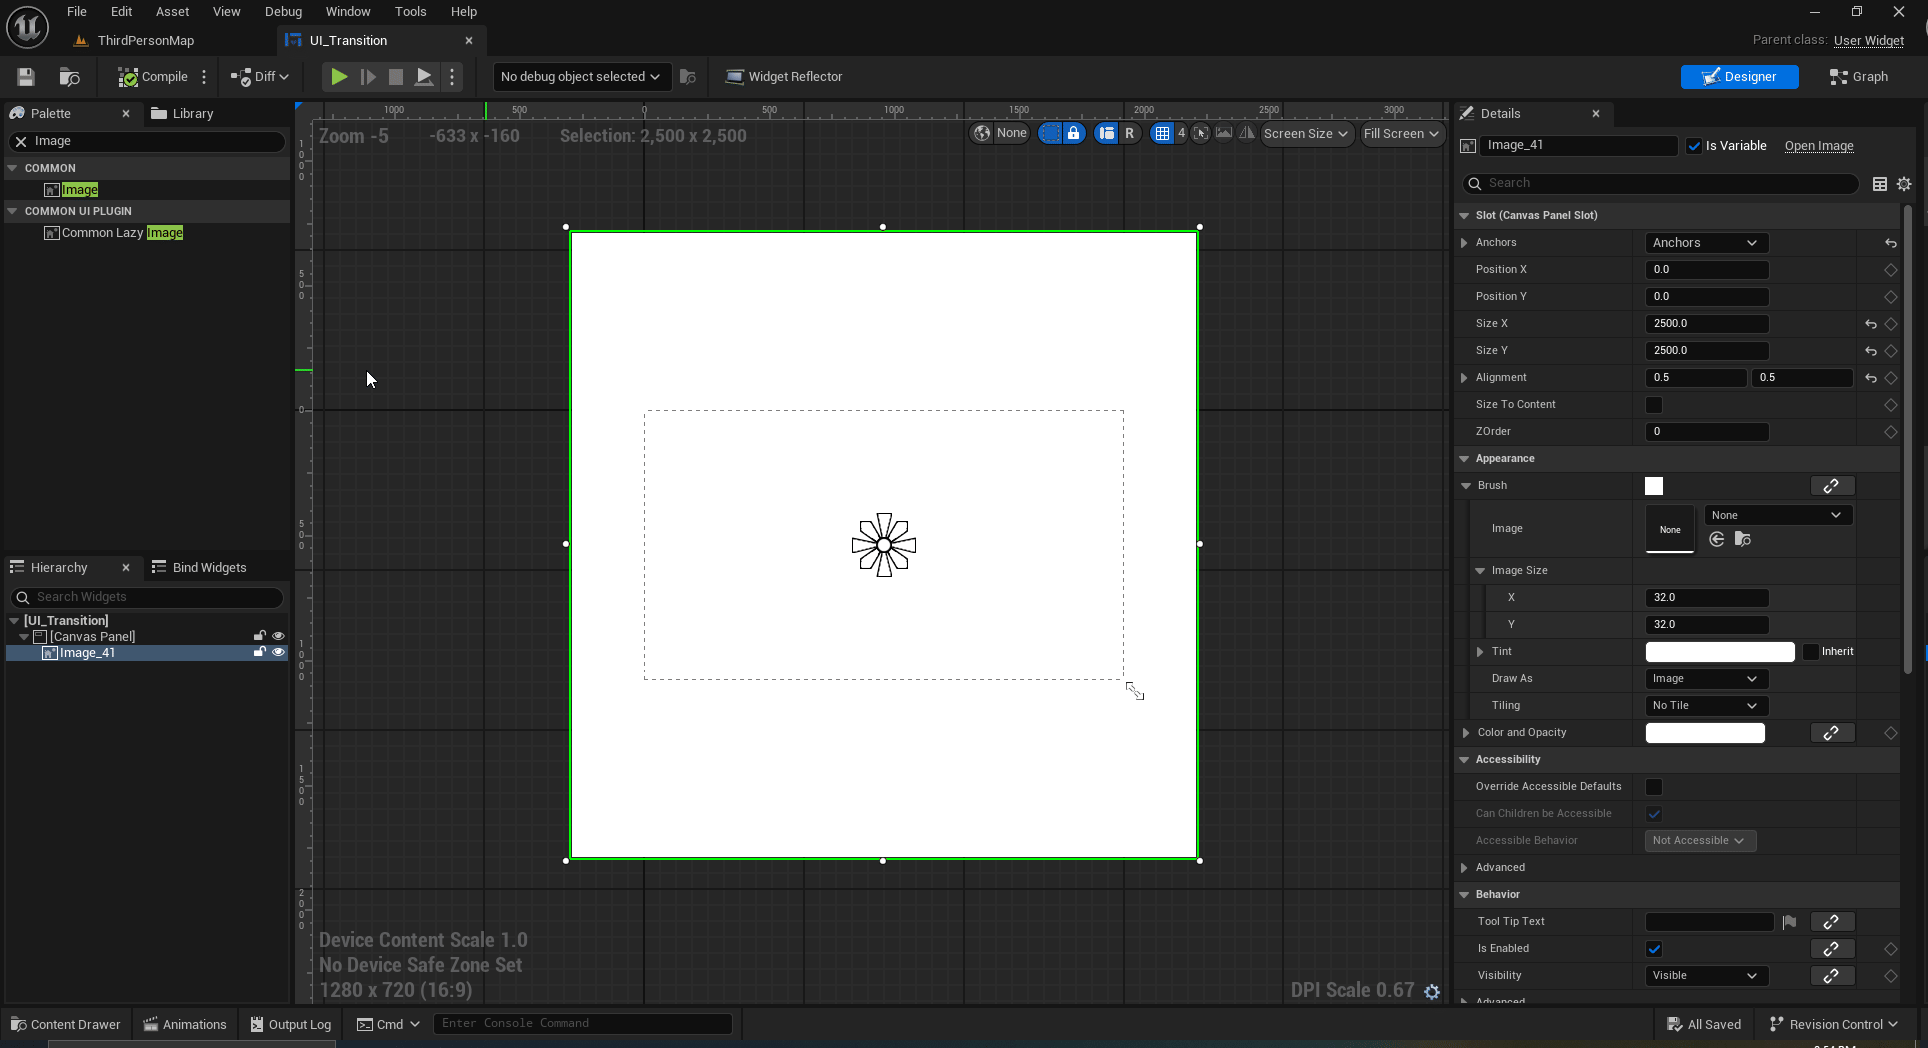The image size is (1928, 1048).
Task: Click the Color and Opacity swatch
Action: click(1705, 733)
